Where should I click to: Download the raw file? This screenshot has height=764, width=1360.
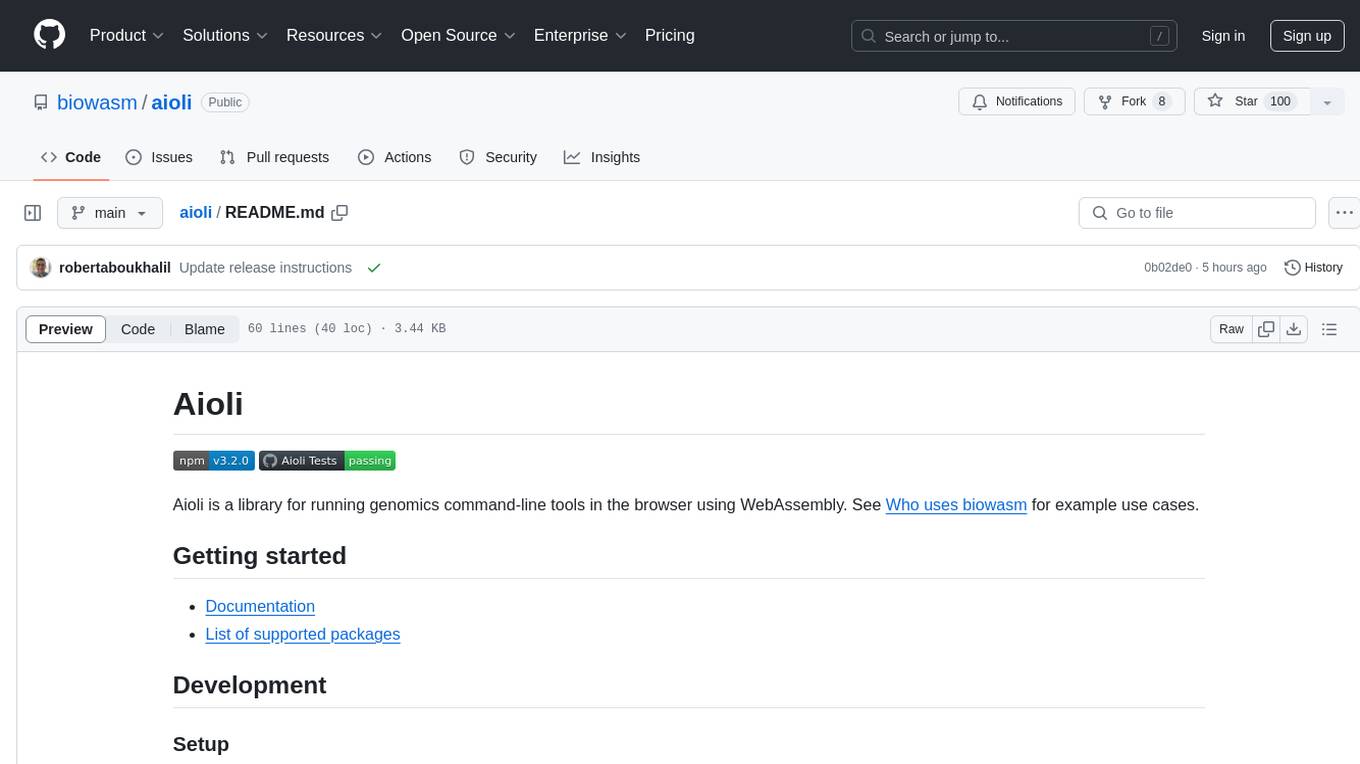(1294, 329)
